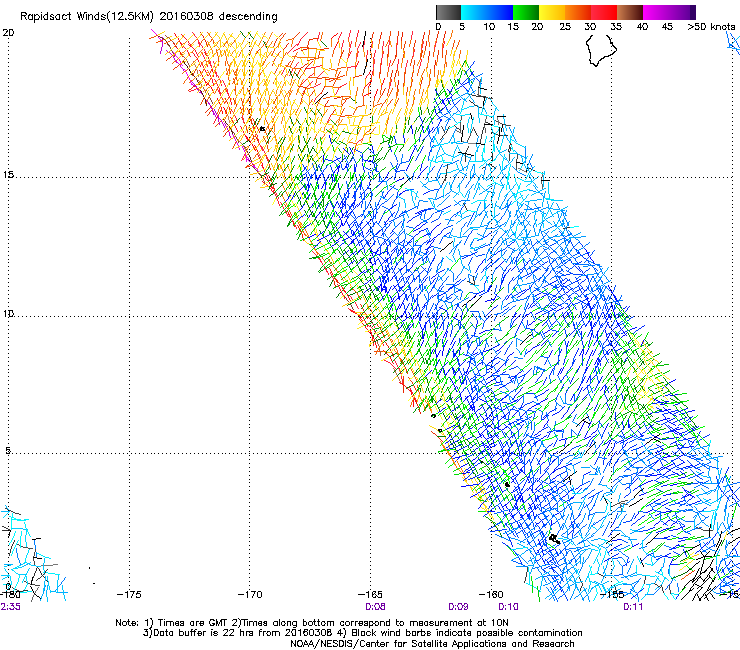Select the yellow 20–25 knots legend swatch
Image resolution: width=740 pixels, height=650 pixels.
(552, 12)
